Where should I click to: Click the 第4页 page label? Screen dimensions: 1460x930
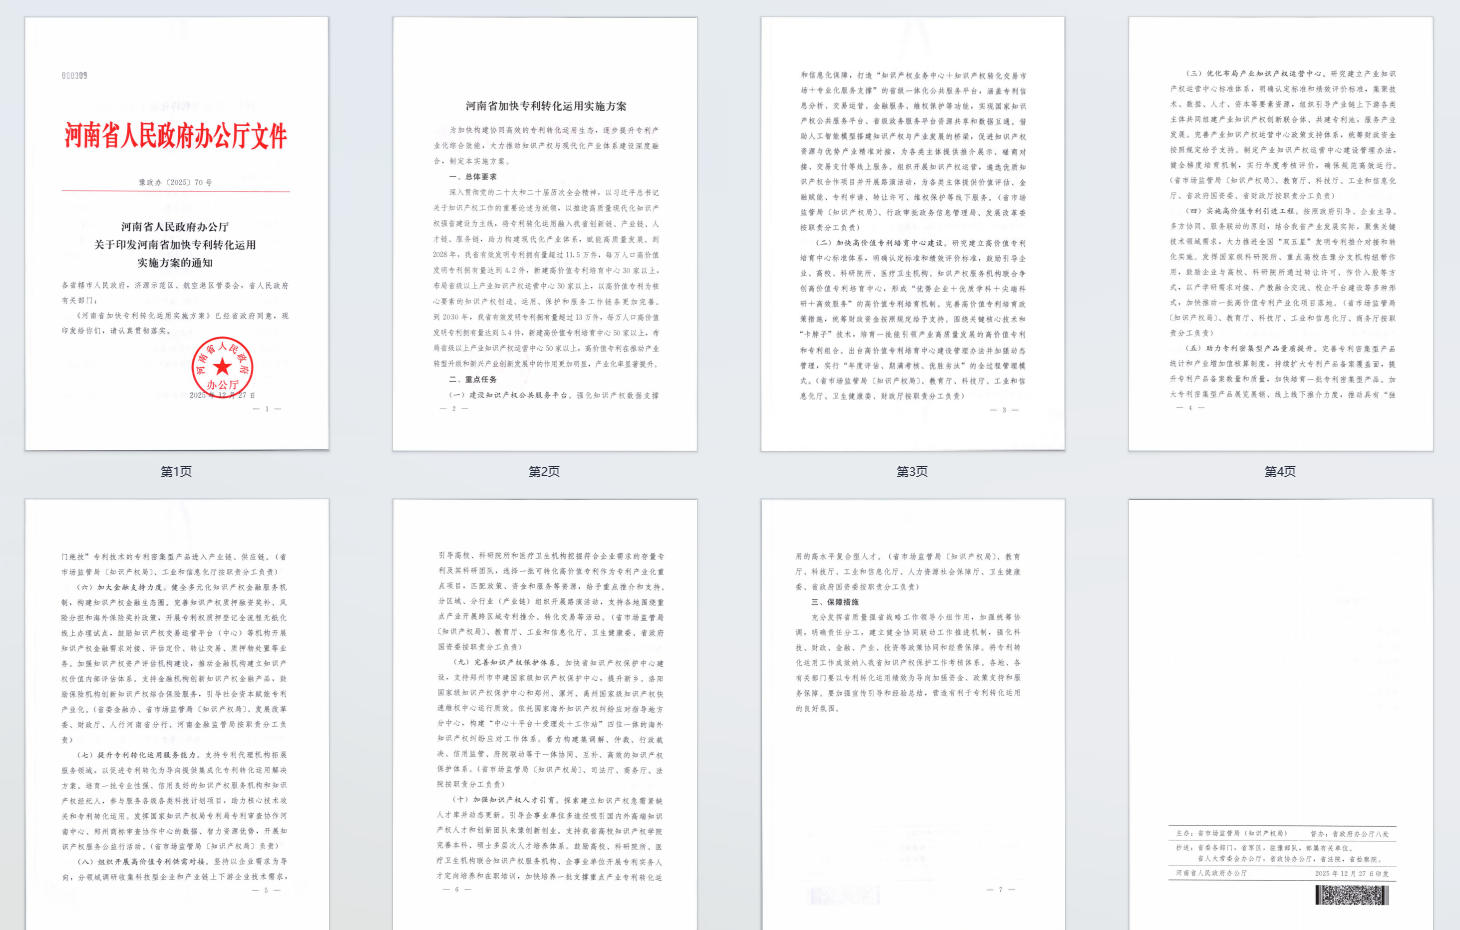(1280, 471)
